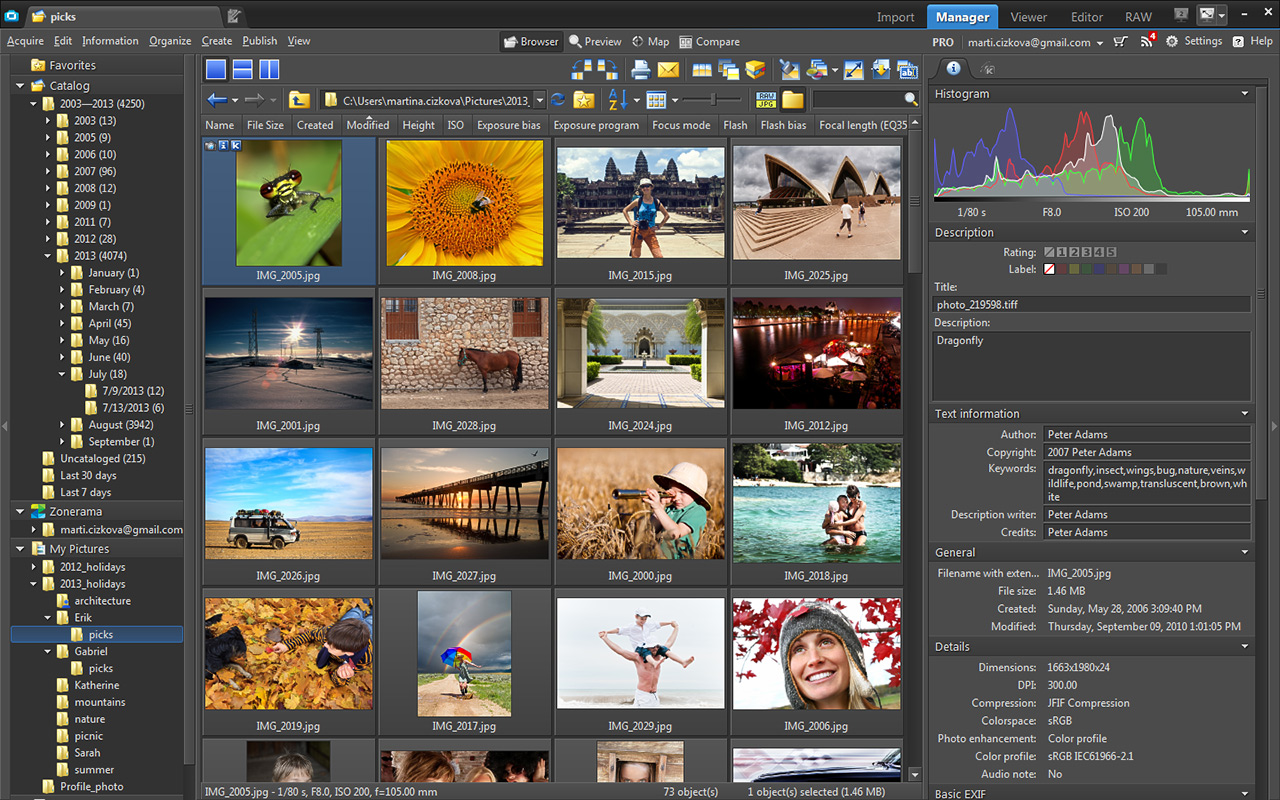This screenshot has width=1280, height=800.
Task: Click the resize image icon in toolbar
Action: (853, 69)
